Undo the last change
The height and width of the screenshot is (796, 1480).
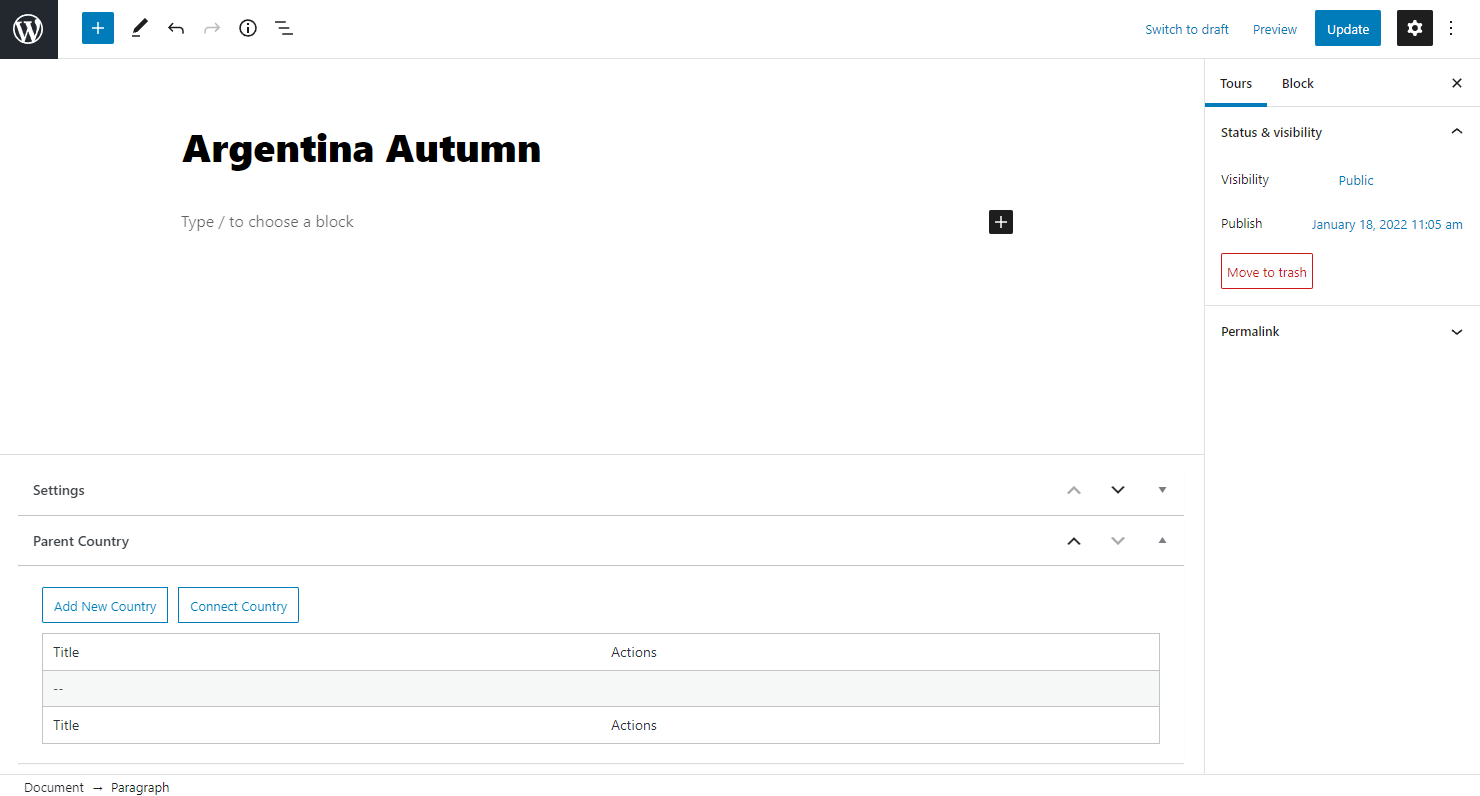176,28
